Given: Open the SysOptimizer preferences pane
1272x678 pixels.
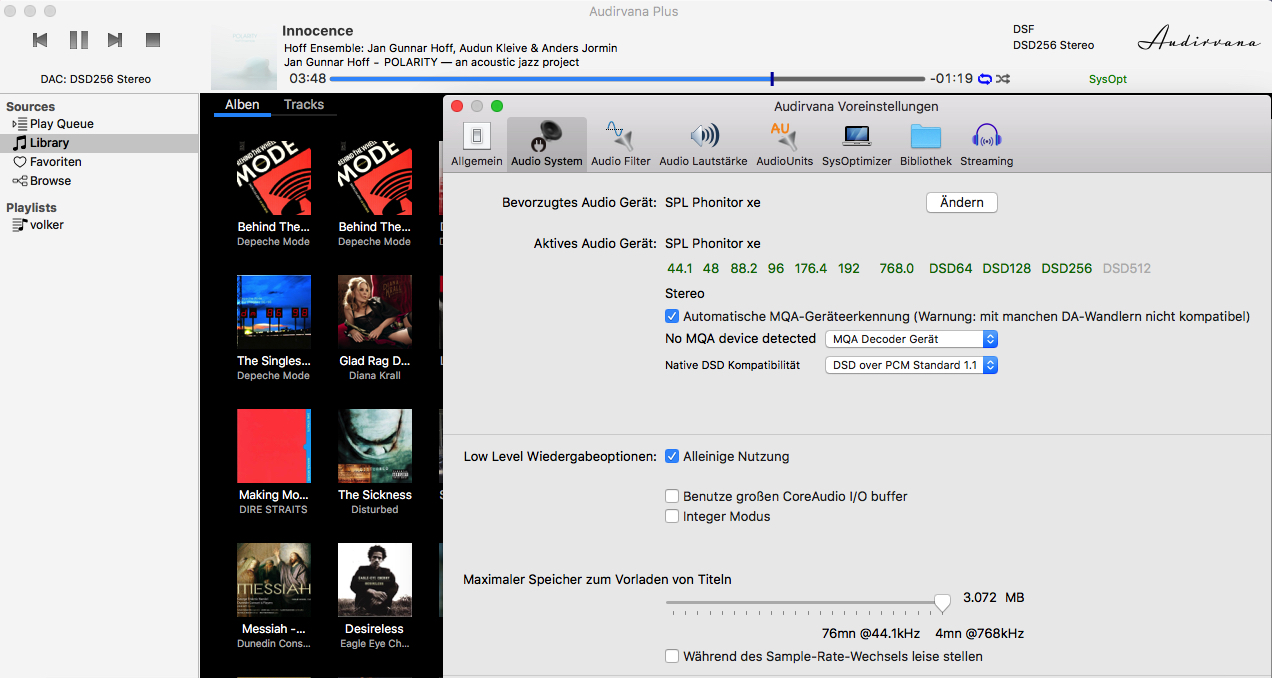Looking at the screenshot, I should 856,143.
